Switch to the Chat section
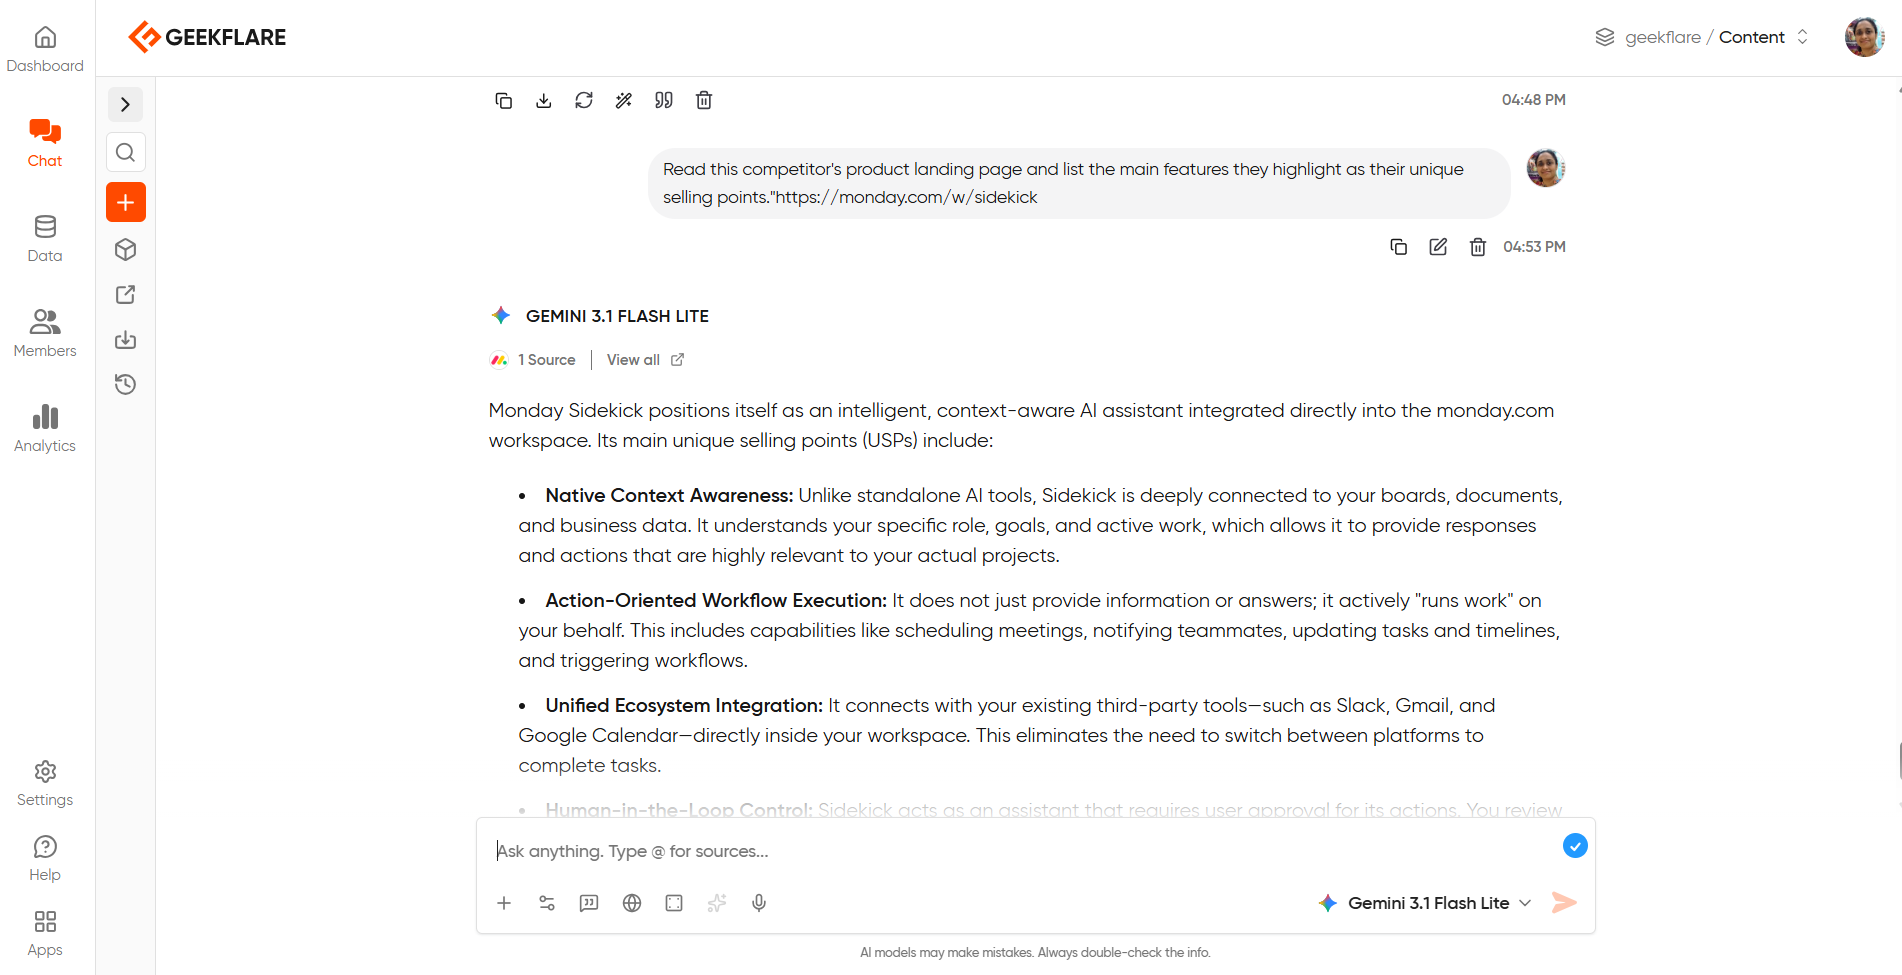Viewport: 1902px width, 975px height. (x=45, y=143)
